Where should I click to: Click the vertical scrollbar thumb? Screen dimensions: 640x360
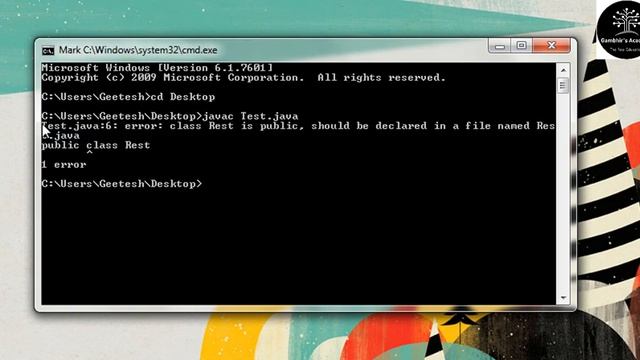click(563, 85)
